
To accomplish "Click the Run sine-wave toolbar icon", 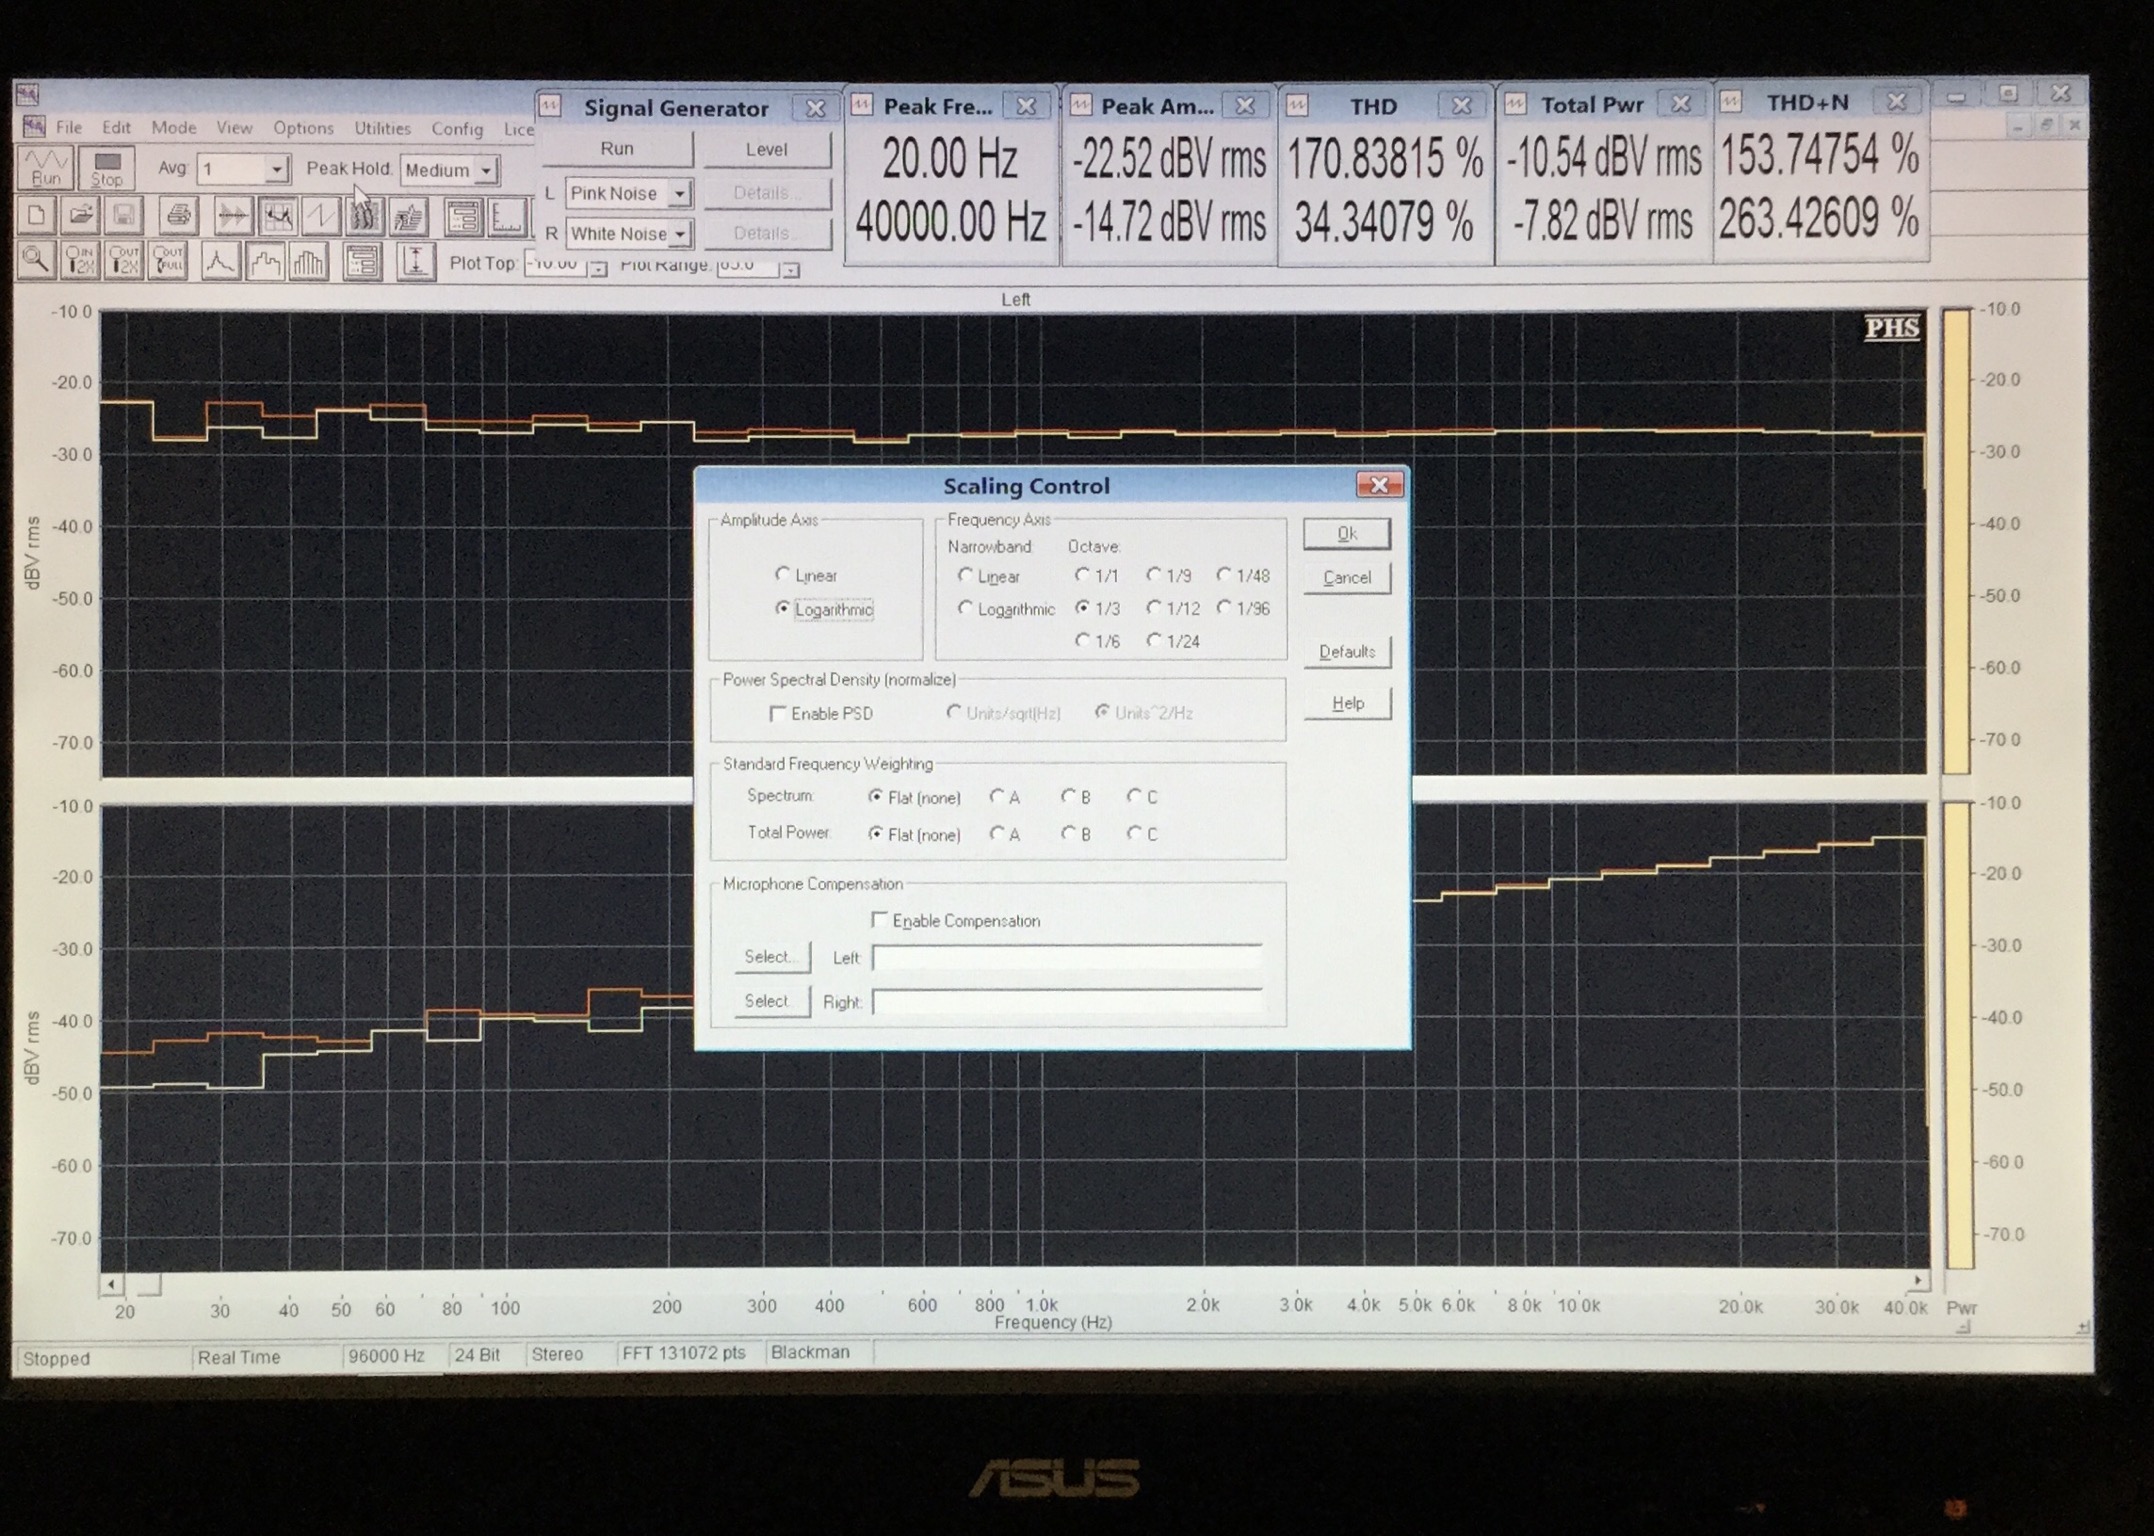I will [x=45, y=168].
